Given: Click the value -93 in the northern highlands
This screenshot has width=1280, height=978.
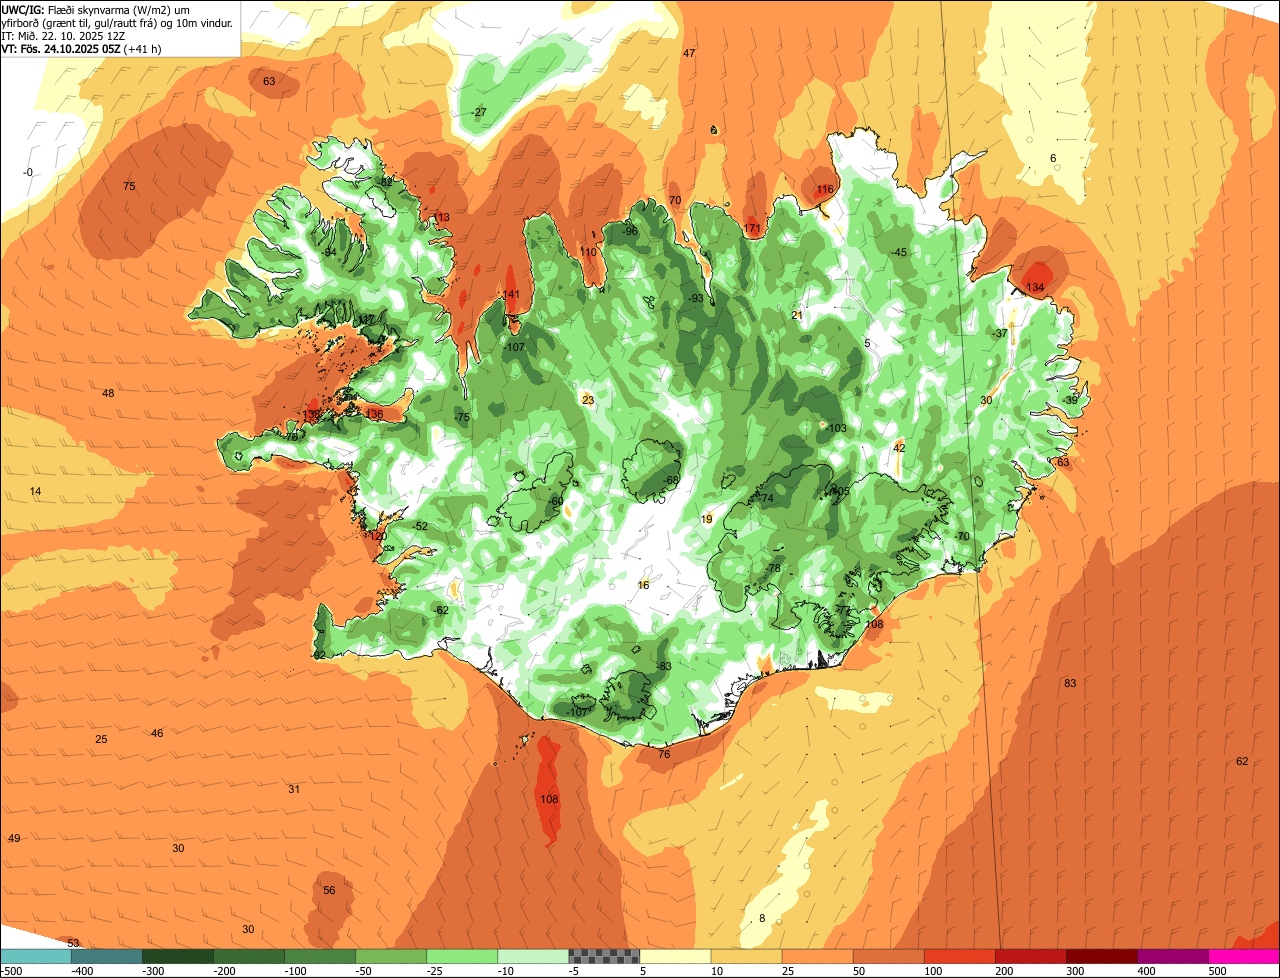Looking at the screenshot, I should pyautogui.click(x=695, y=299).
